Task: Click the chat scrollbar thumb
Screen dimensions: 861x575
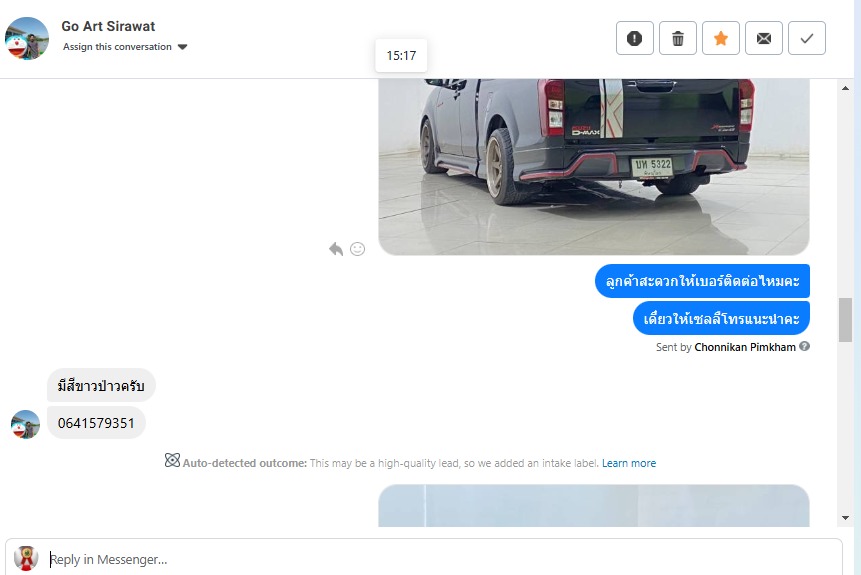Action: (845, 320)
